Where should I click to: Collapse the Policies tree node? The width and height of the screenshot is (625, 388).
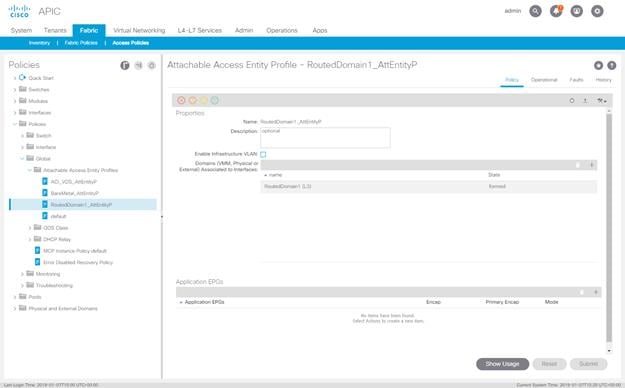(15, 124)
